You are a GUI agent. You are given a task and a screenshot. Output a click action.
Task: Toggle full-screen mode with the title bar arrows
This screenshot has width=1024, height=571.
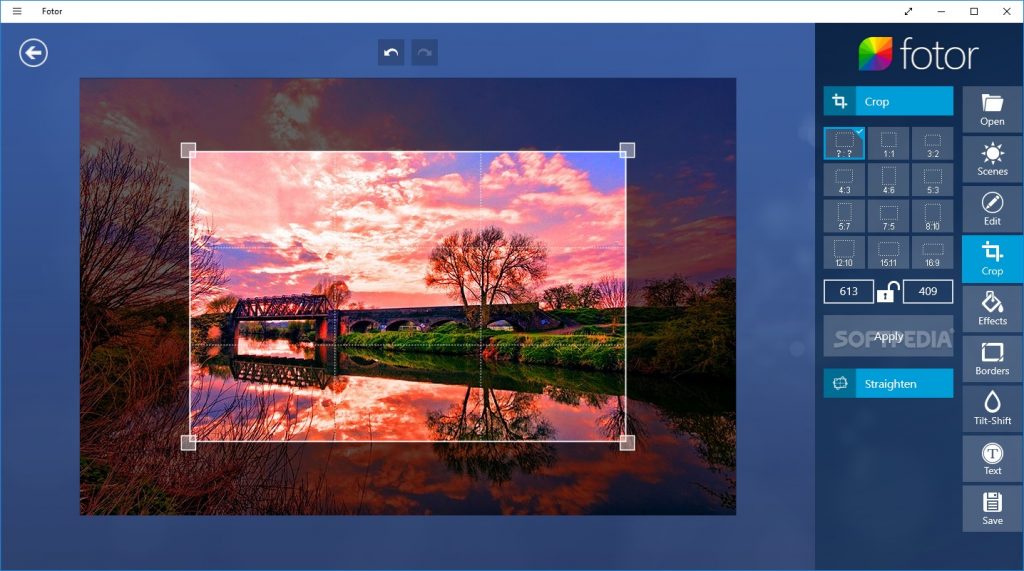[908, 11]
